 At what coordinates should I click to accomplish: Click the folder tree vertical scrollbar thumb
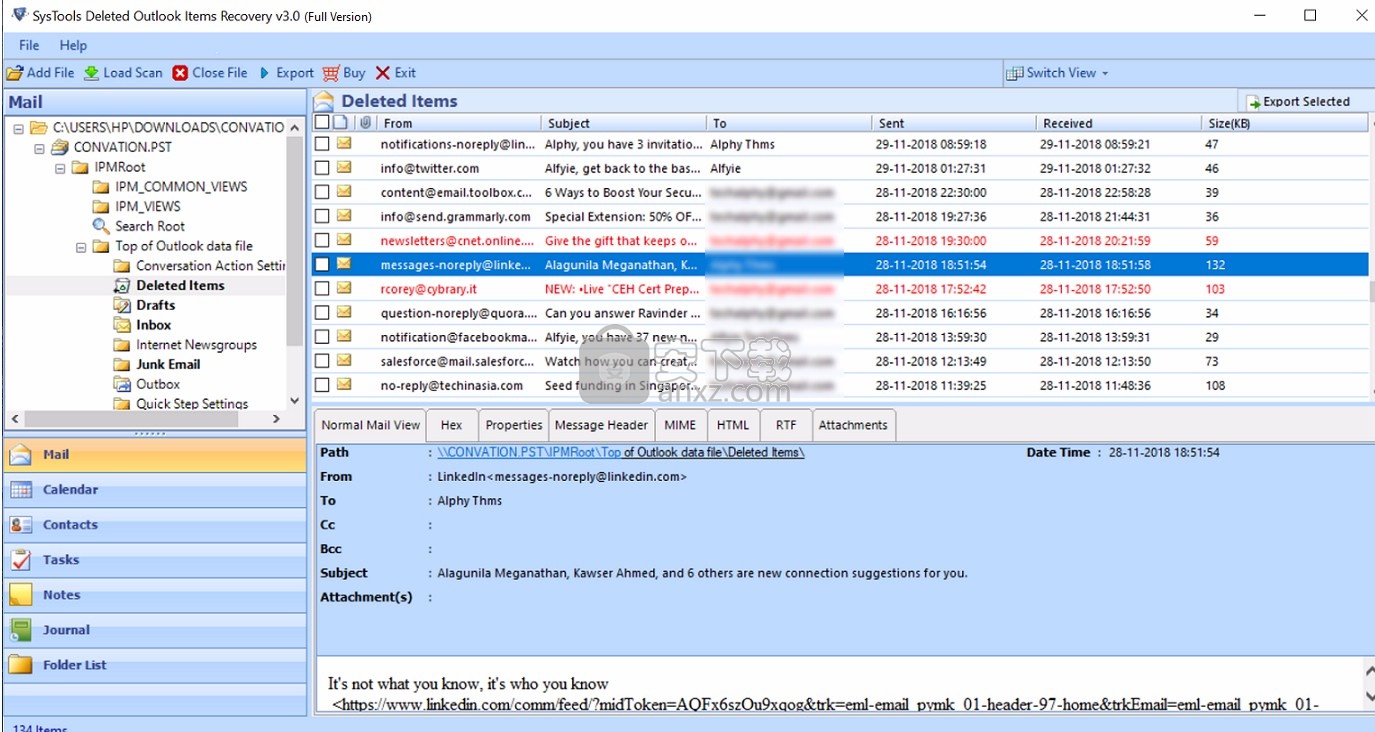click(295, 242)
